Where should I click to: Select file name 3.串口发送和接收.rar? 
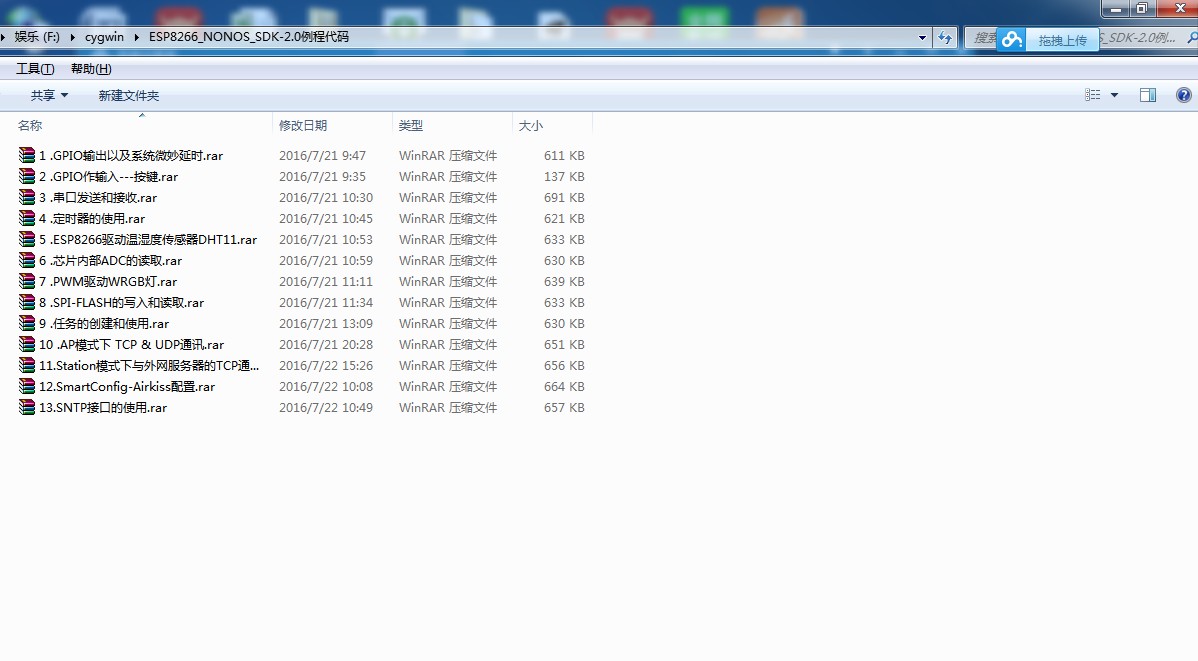(x=98, y=197)
